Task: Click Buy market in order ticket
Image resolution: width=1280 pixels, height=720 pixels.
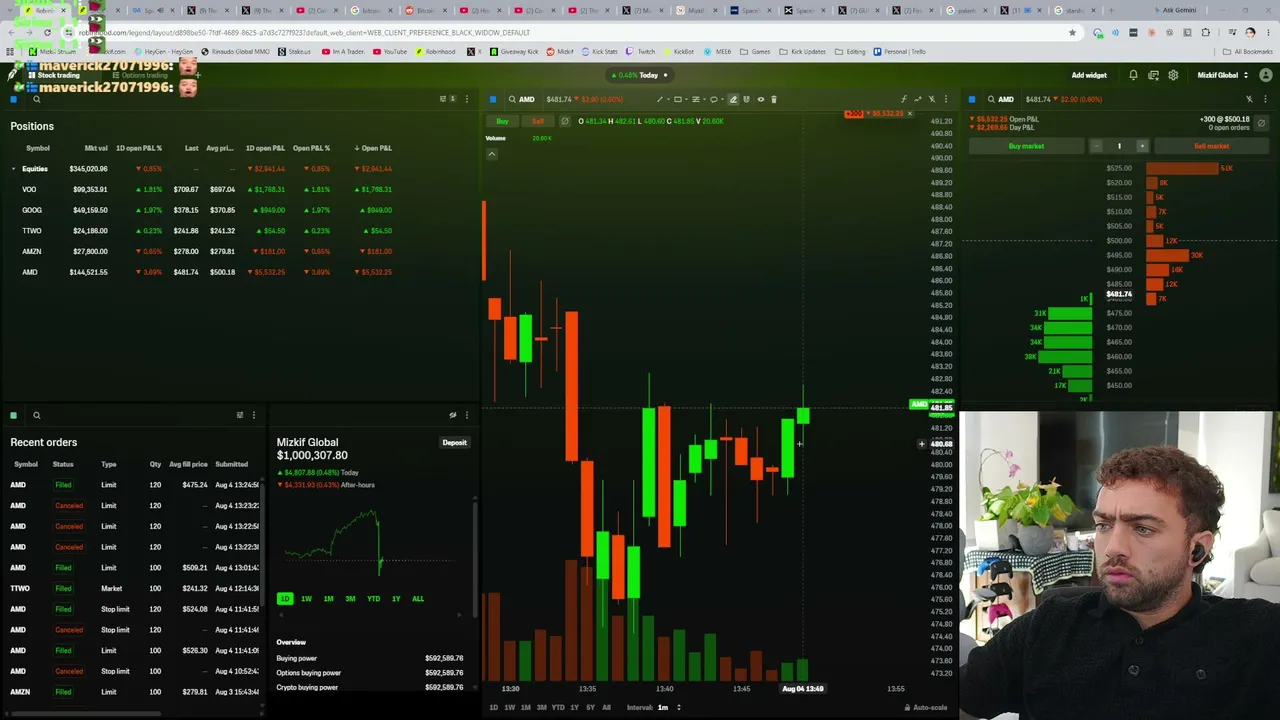Action: click(x=1026, y=146)
